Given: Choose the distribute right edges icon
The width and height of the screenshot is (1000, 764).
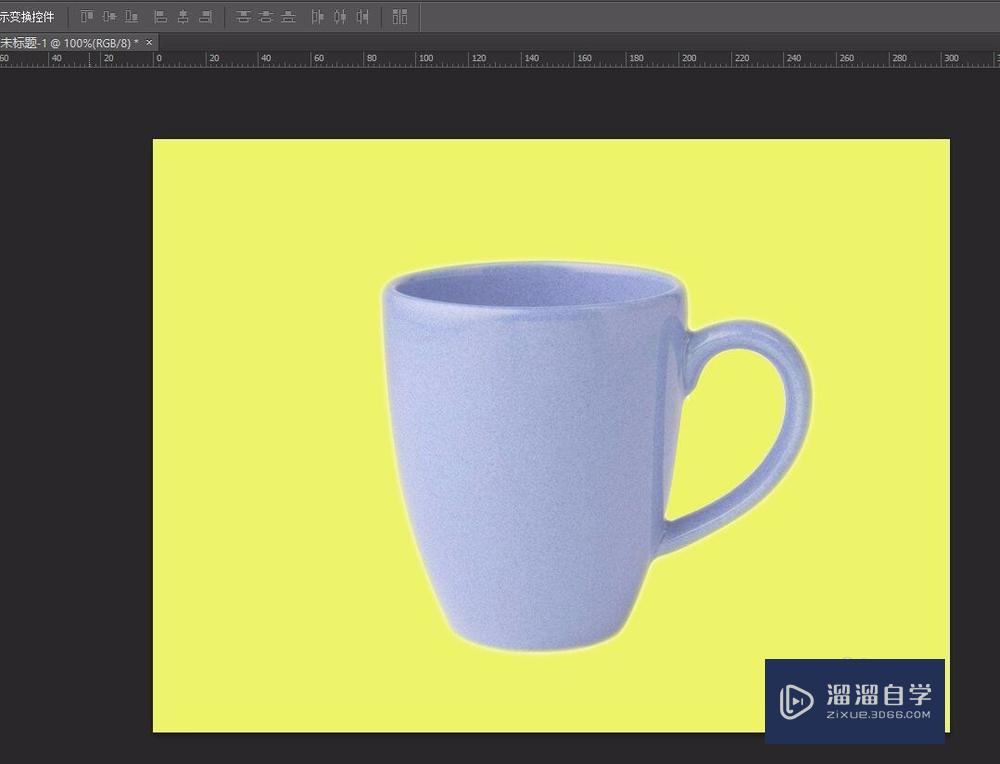Looking at the screenshot, I should pyautogui.click(x=363, y=17).
